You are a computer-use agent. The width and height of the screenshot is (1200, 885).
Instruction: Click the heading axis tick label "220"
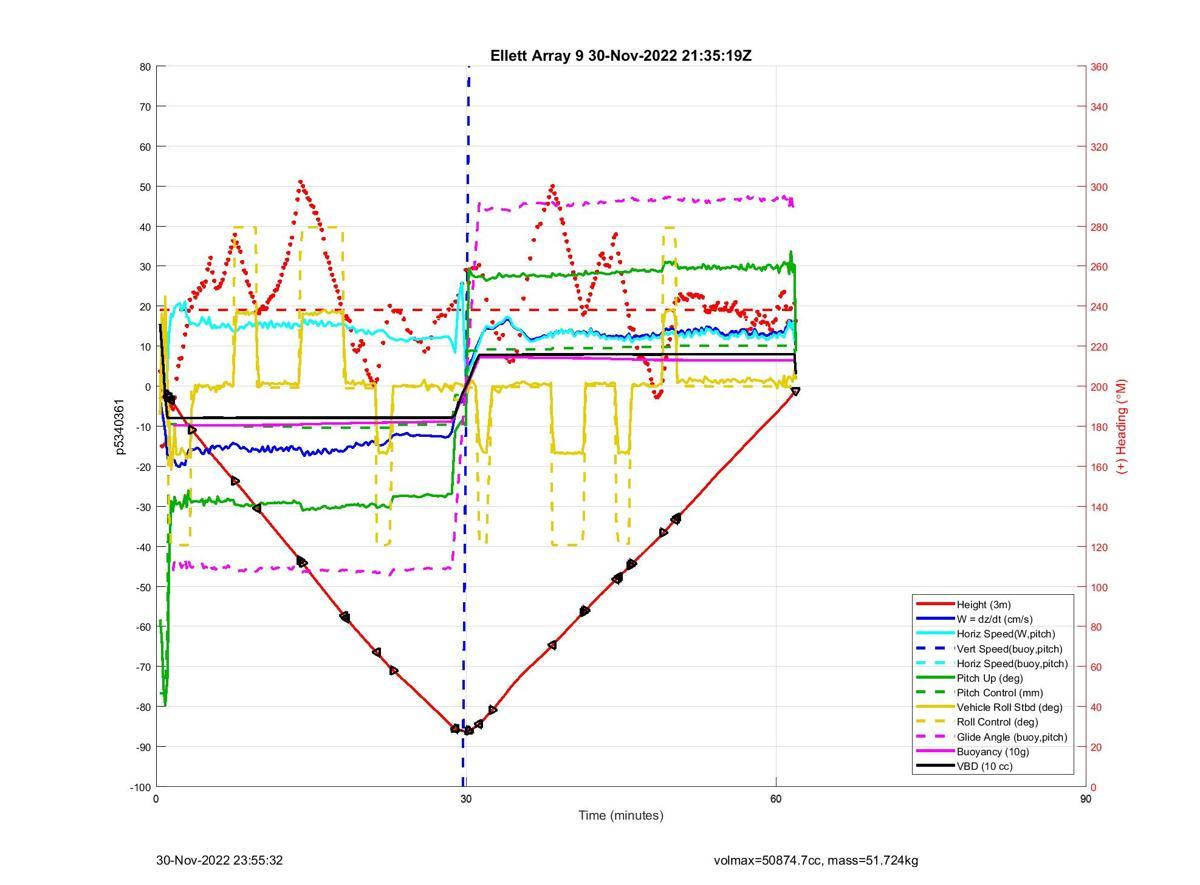[x=1099, y=347]
